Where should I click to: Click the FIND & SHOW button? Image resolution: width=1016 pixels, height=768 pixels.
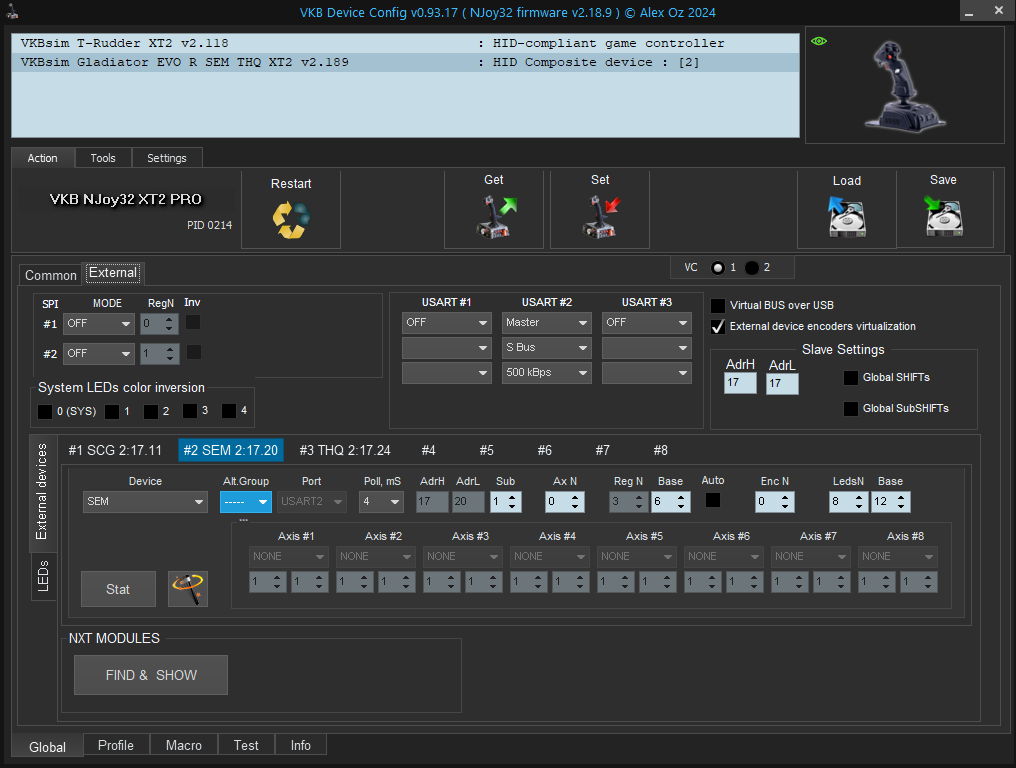tap(151, 675)
